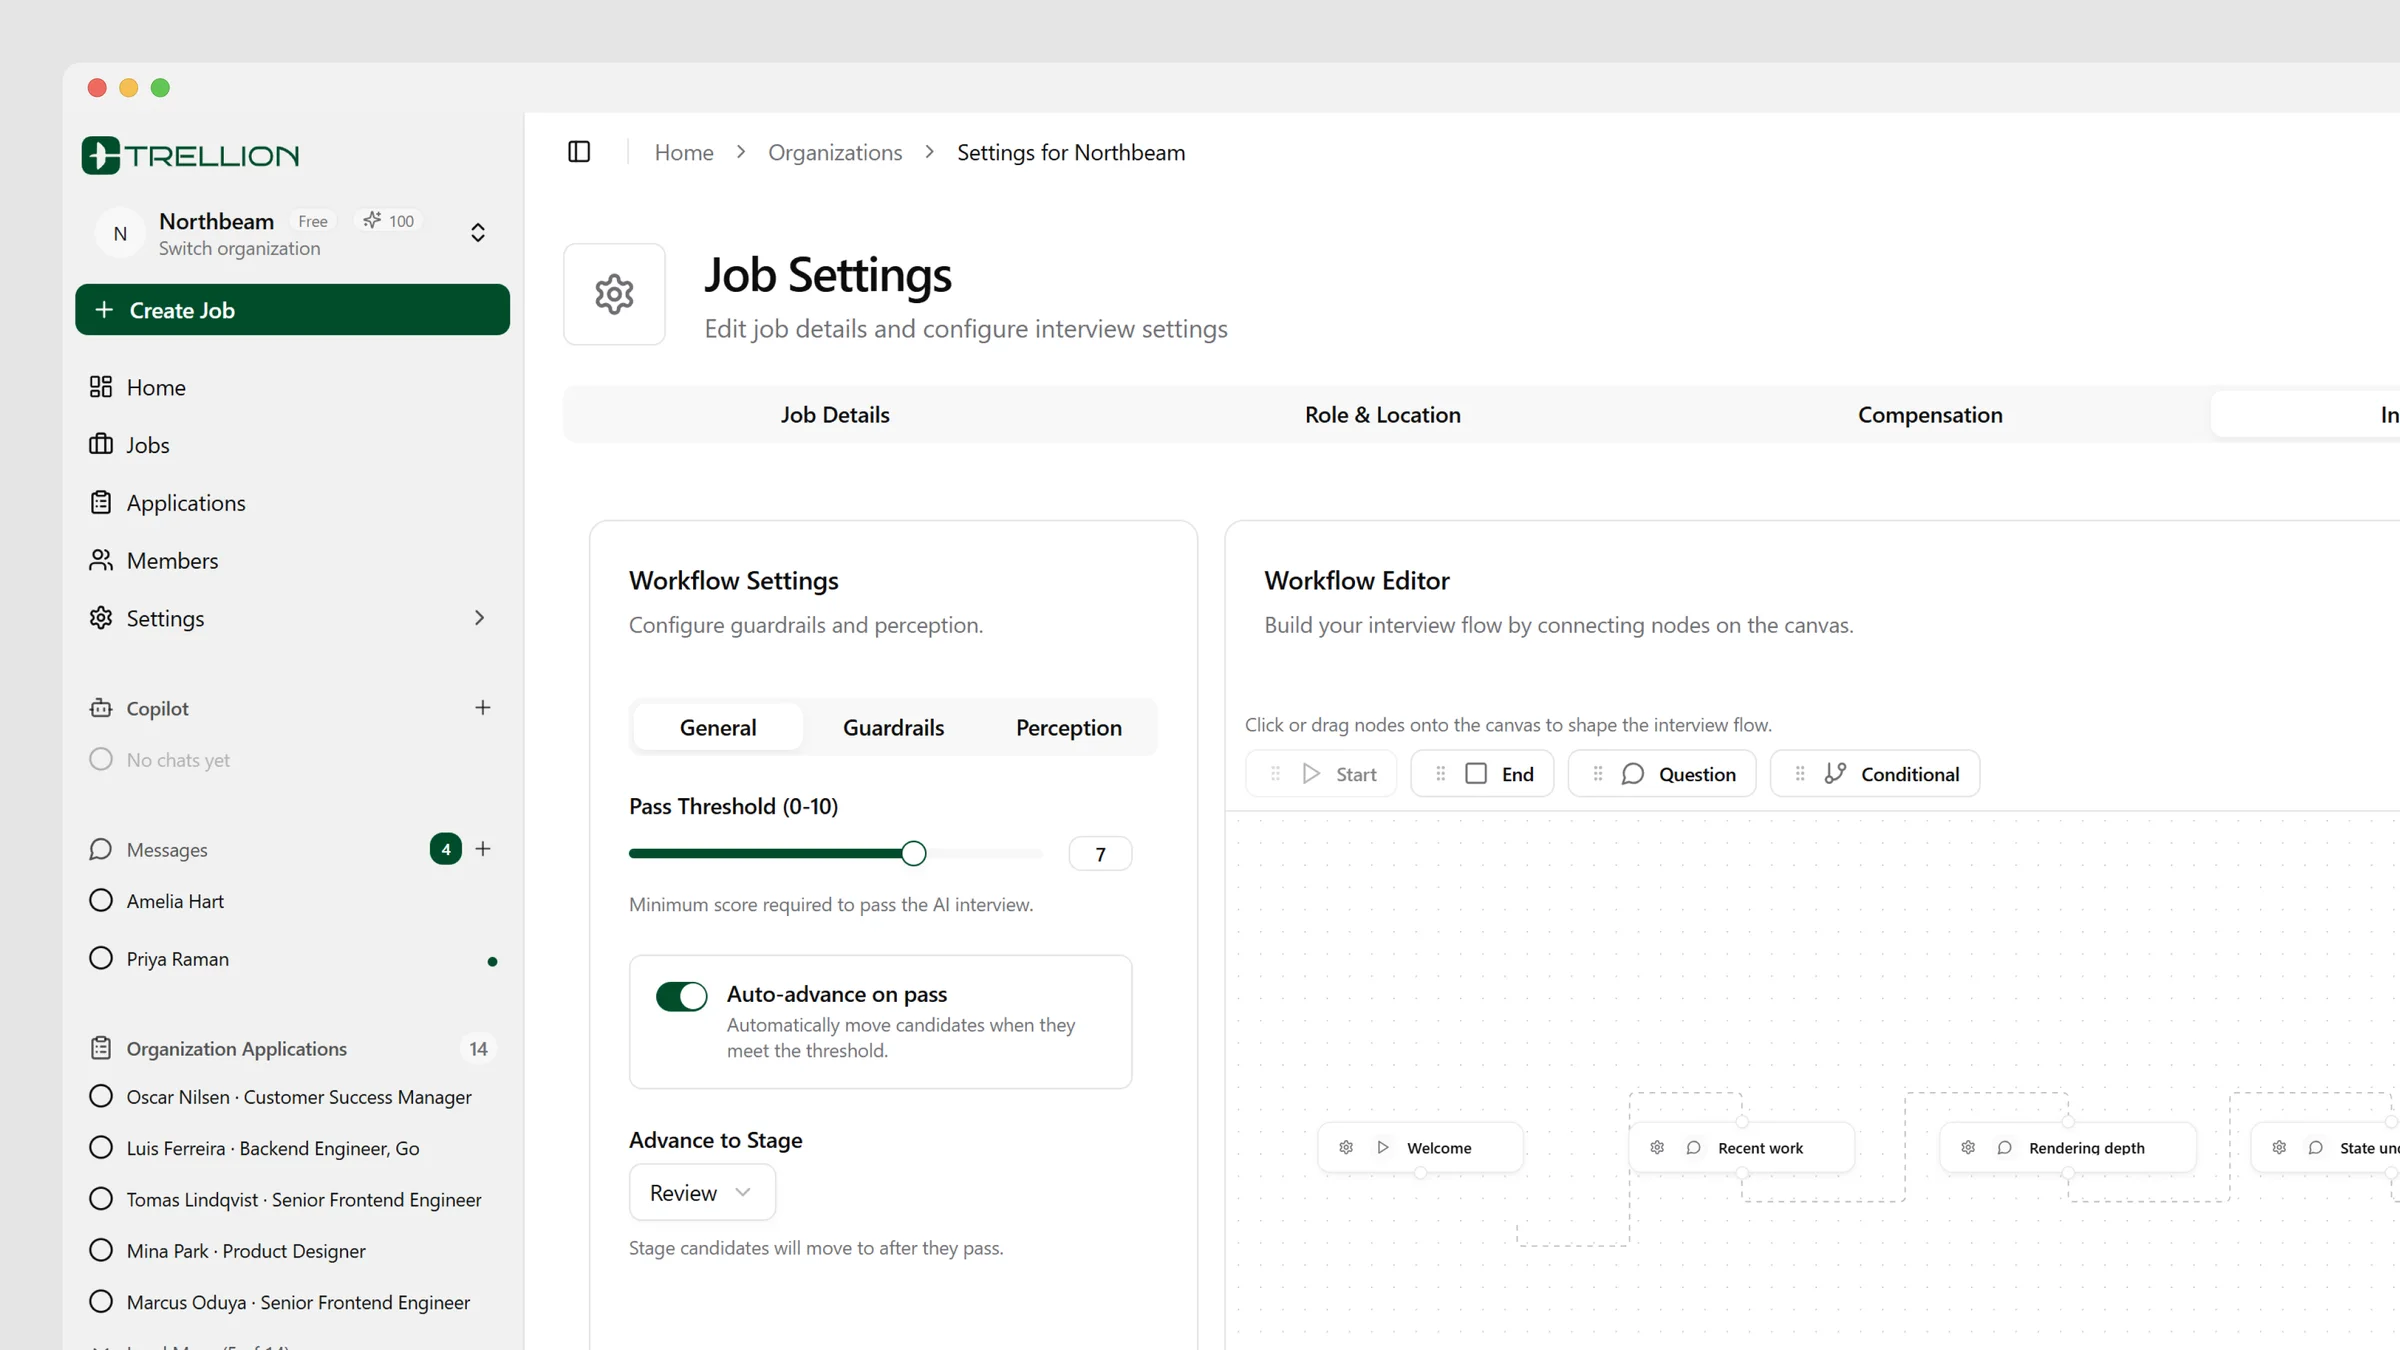This screenshot has height=1350, width=2400.
Task: Click the drag handle of the Conditional node
Action: click(x=1800, y=774)
